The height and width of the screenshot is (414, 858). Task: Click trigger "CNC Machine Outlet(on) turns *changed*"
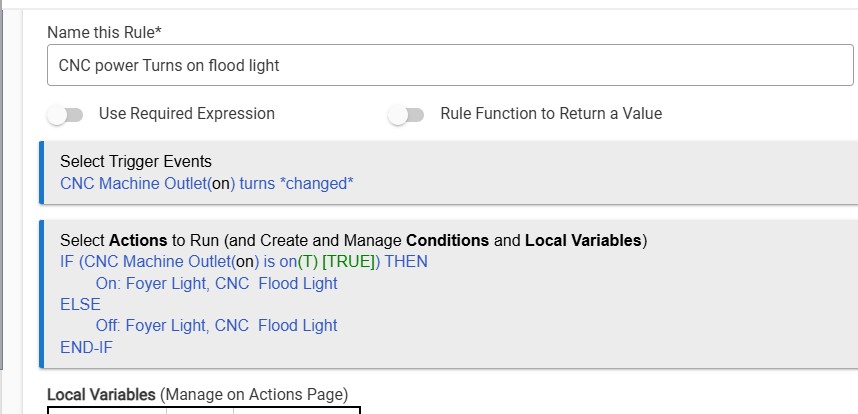point(207,184)
